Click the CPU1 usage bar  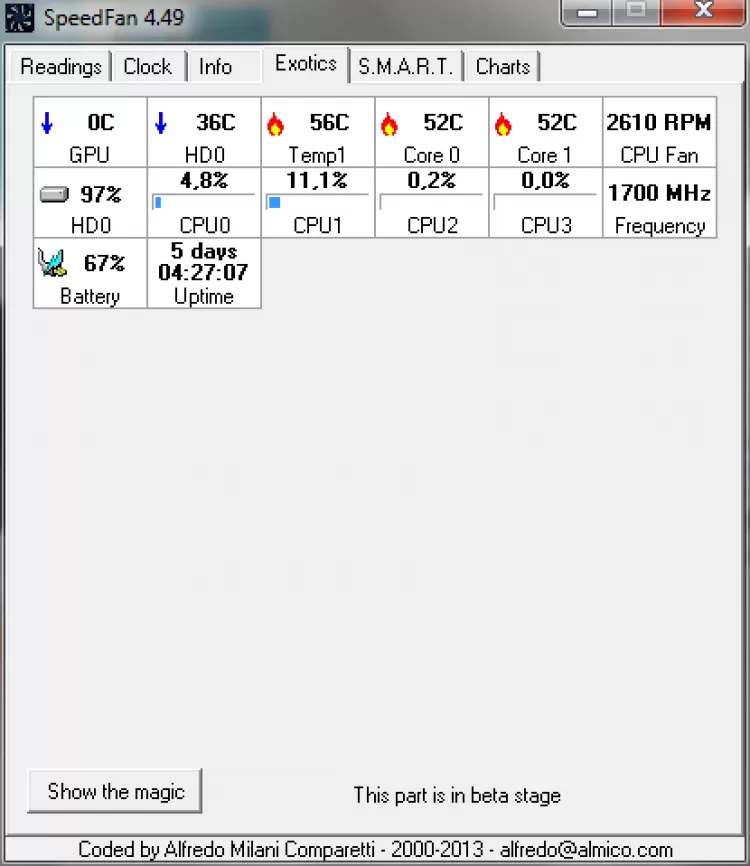318,202
